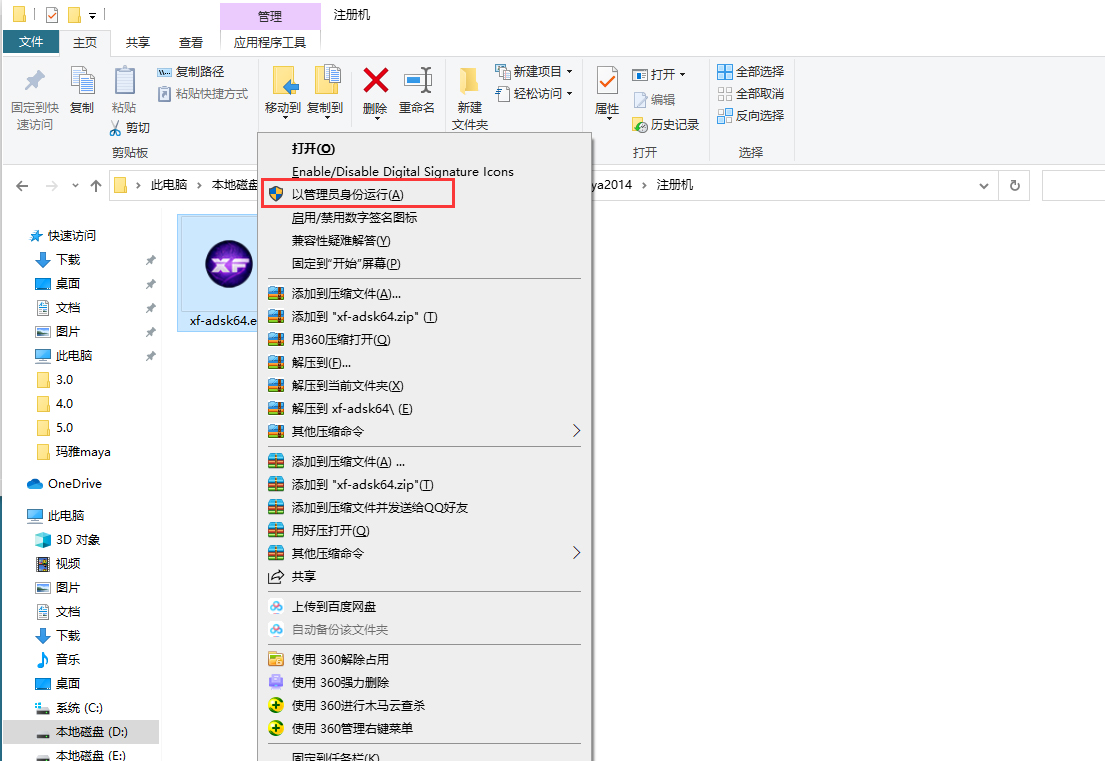Click 全部选择 in the ribbon

(x=751, y=72)
